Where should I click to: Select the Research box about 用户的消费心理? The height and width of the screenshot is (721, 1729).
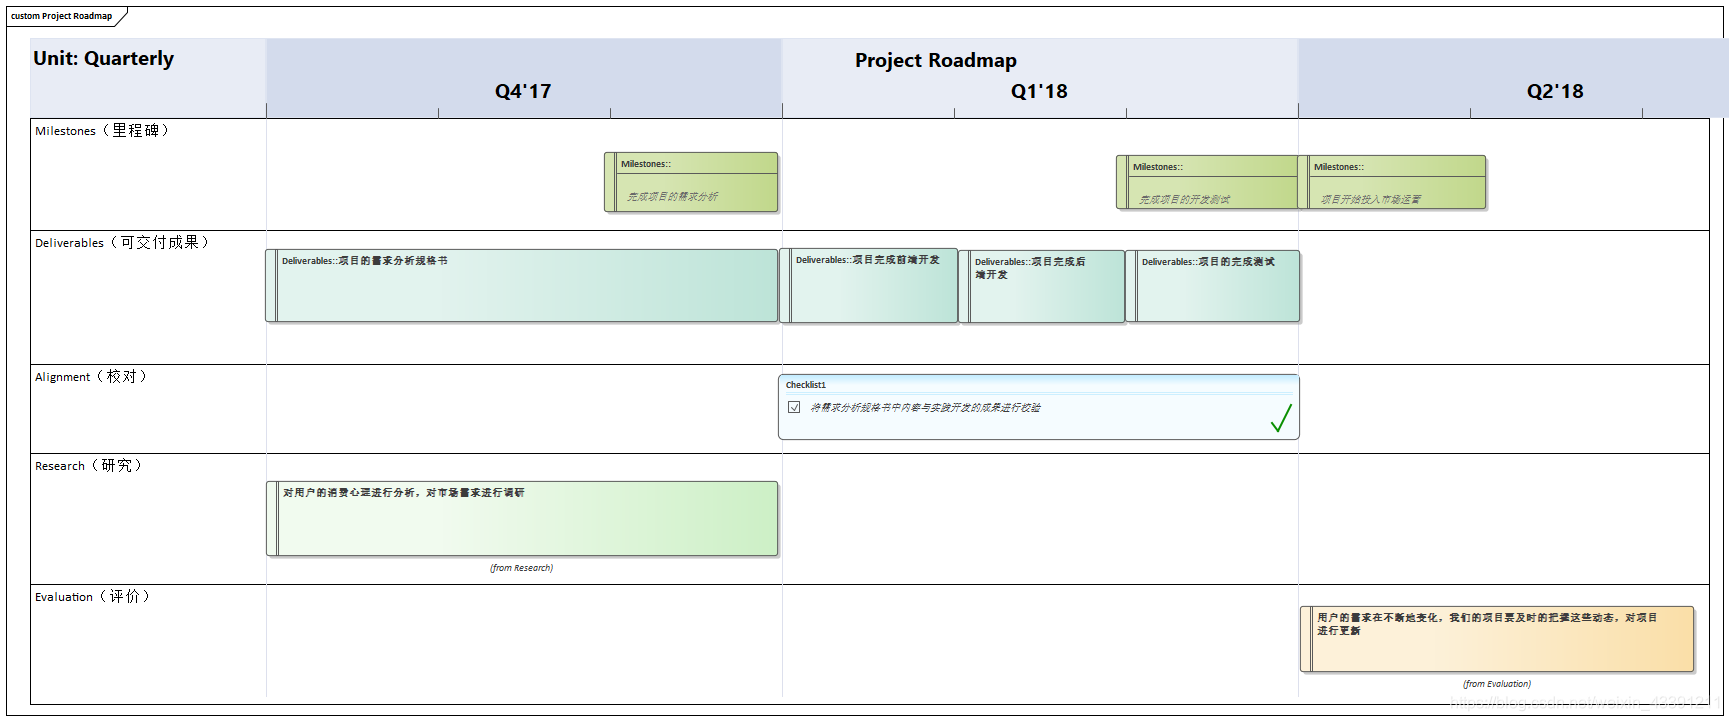[522, 518]
